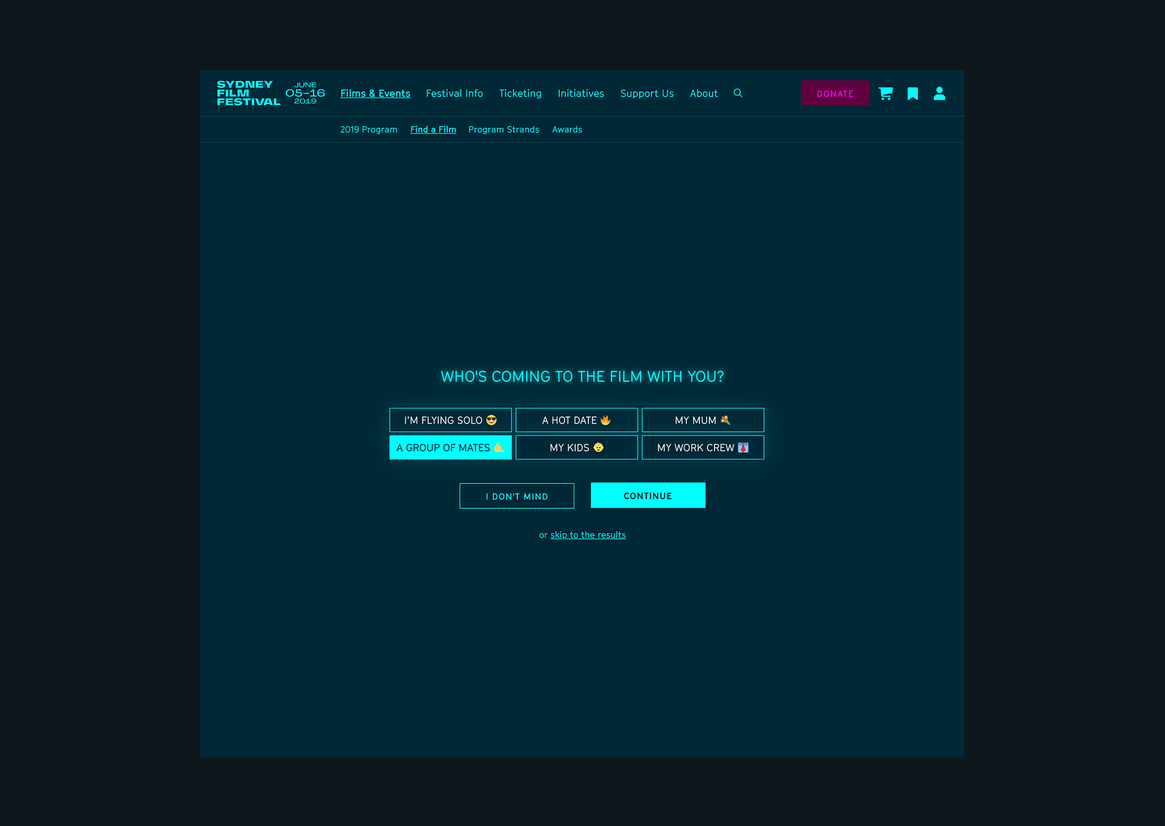The width and height of the screenshot is (1165, 826).
Task: Click the search magnifier icon
Action: [x=738, y=93]
